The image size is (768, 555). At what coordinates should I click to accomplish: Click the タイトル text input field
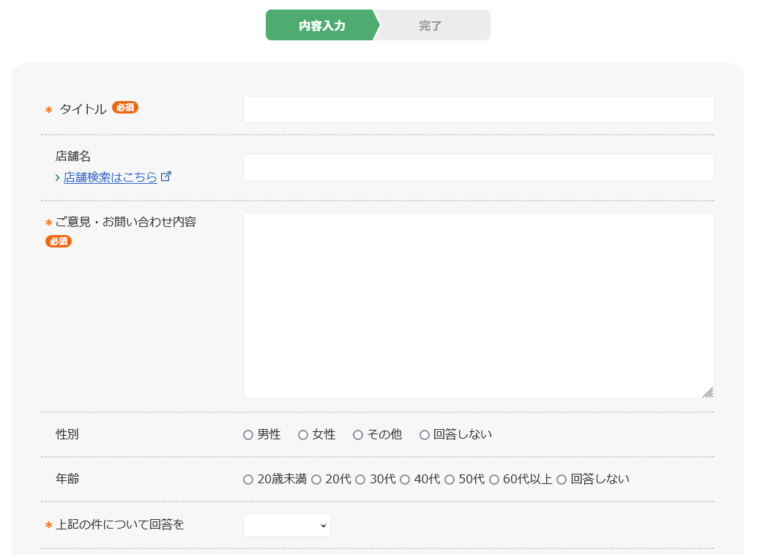(478, 109)
